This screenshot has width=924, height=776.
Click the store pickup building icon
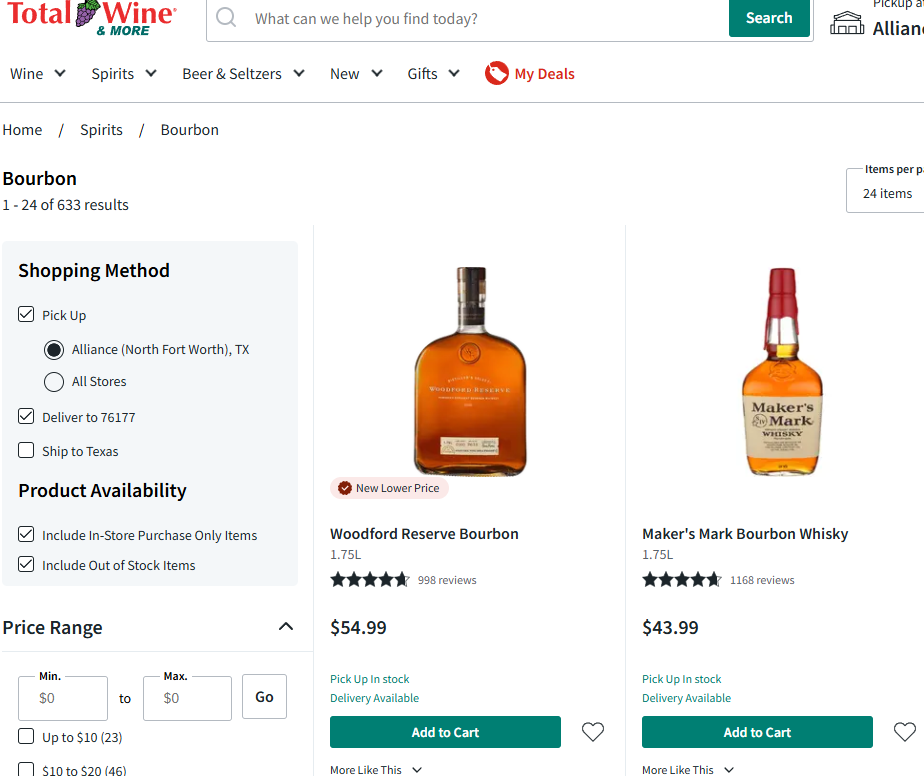tap(847, 23)
